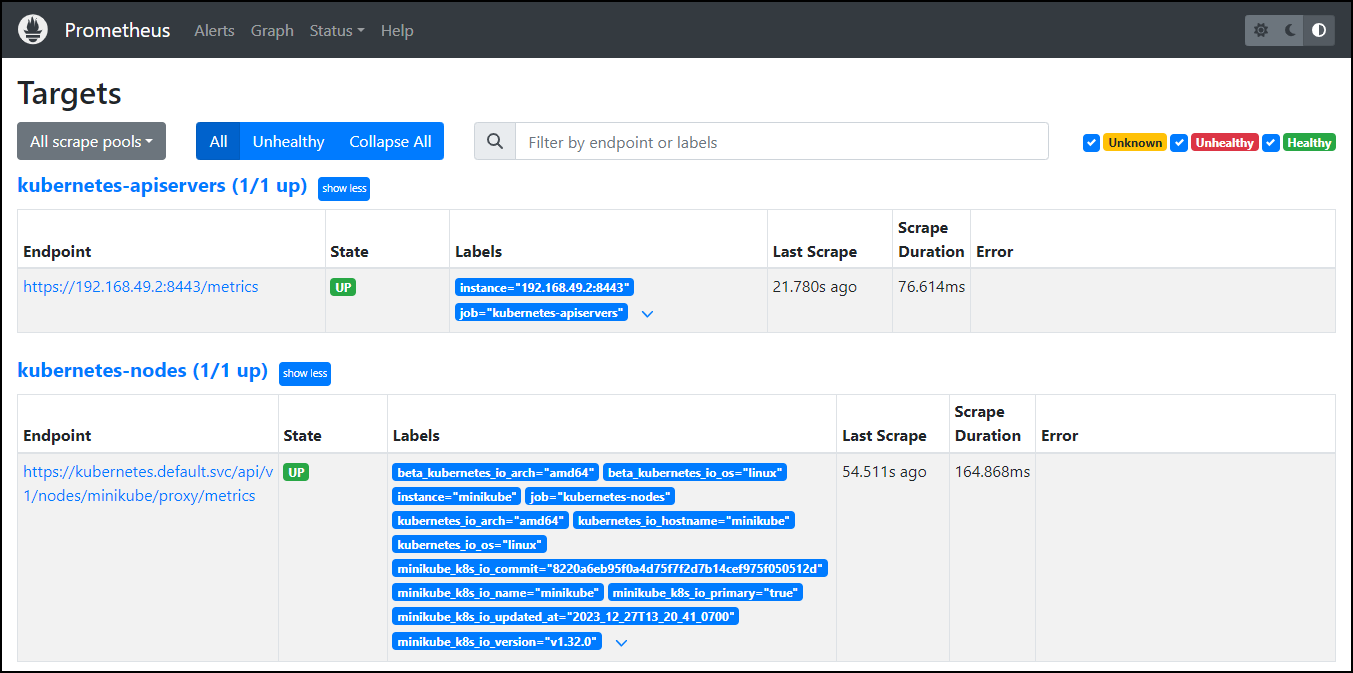This screenshot has width=1353, height=673.
Task: Focus the filter by endpoint or labels field
Action: [x=781, y=142]
